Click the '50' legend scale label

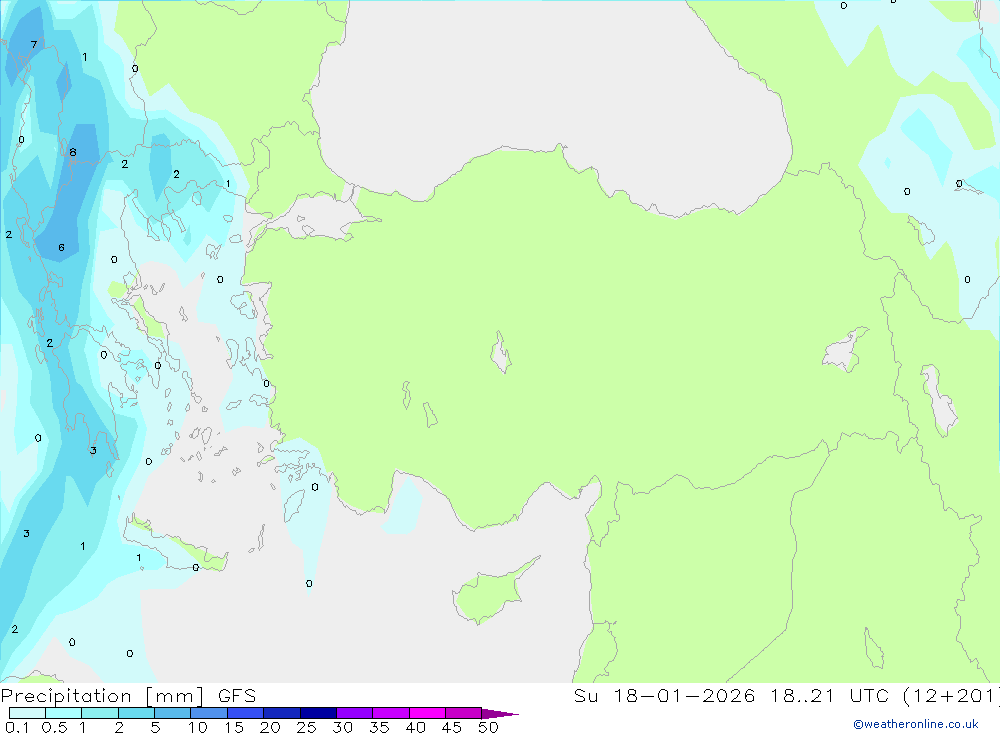pos(488,727)
